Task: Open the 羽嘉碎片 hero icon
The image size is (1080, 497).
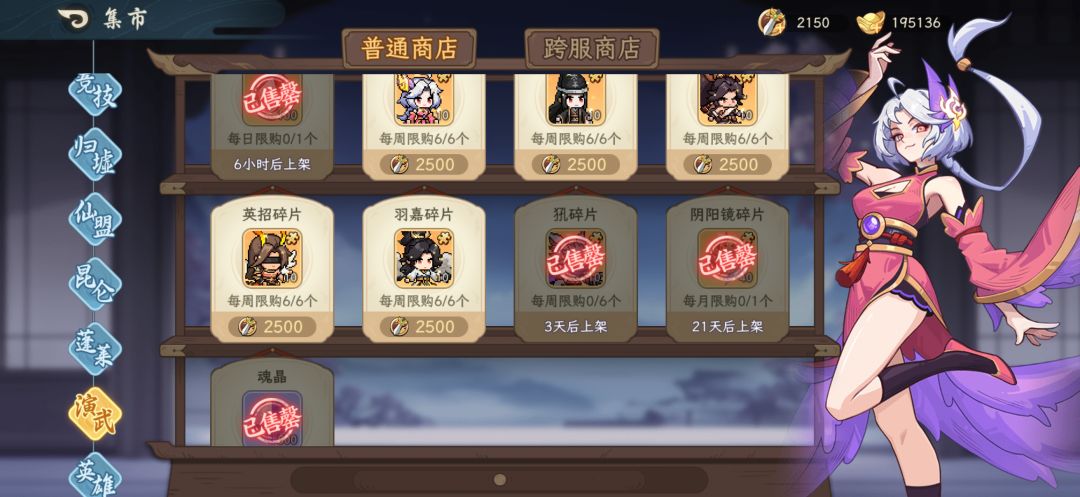Action: (424, 258)
